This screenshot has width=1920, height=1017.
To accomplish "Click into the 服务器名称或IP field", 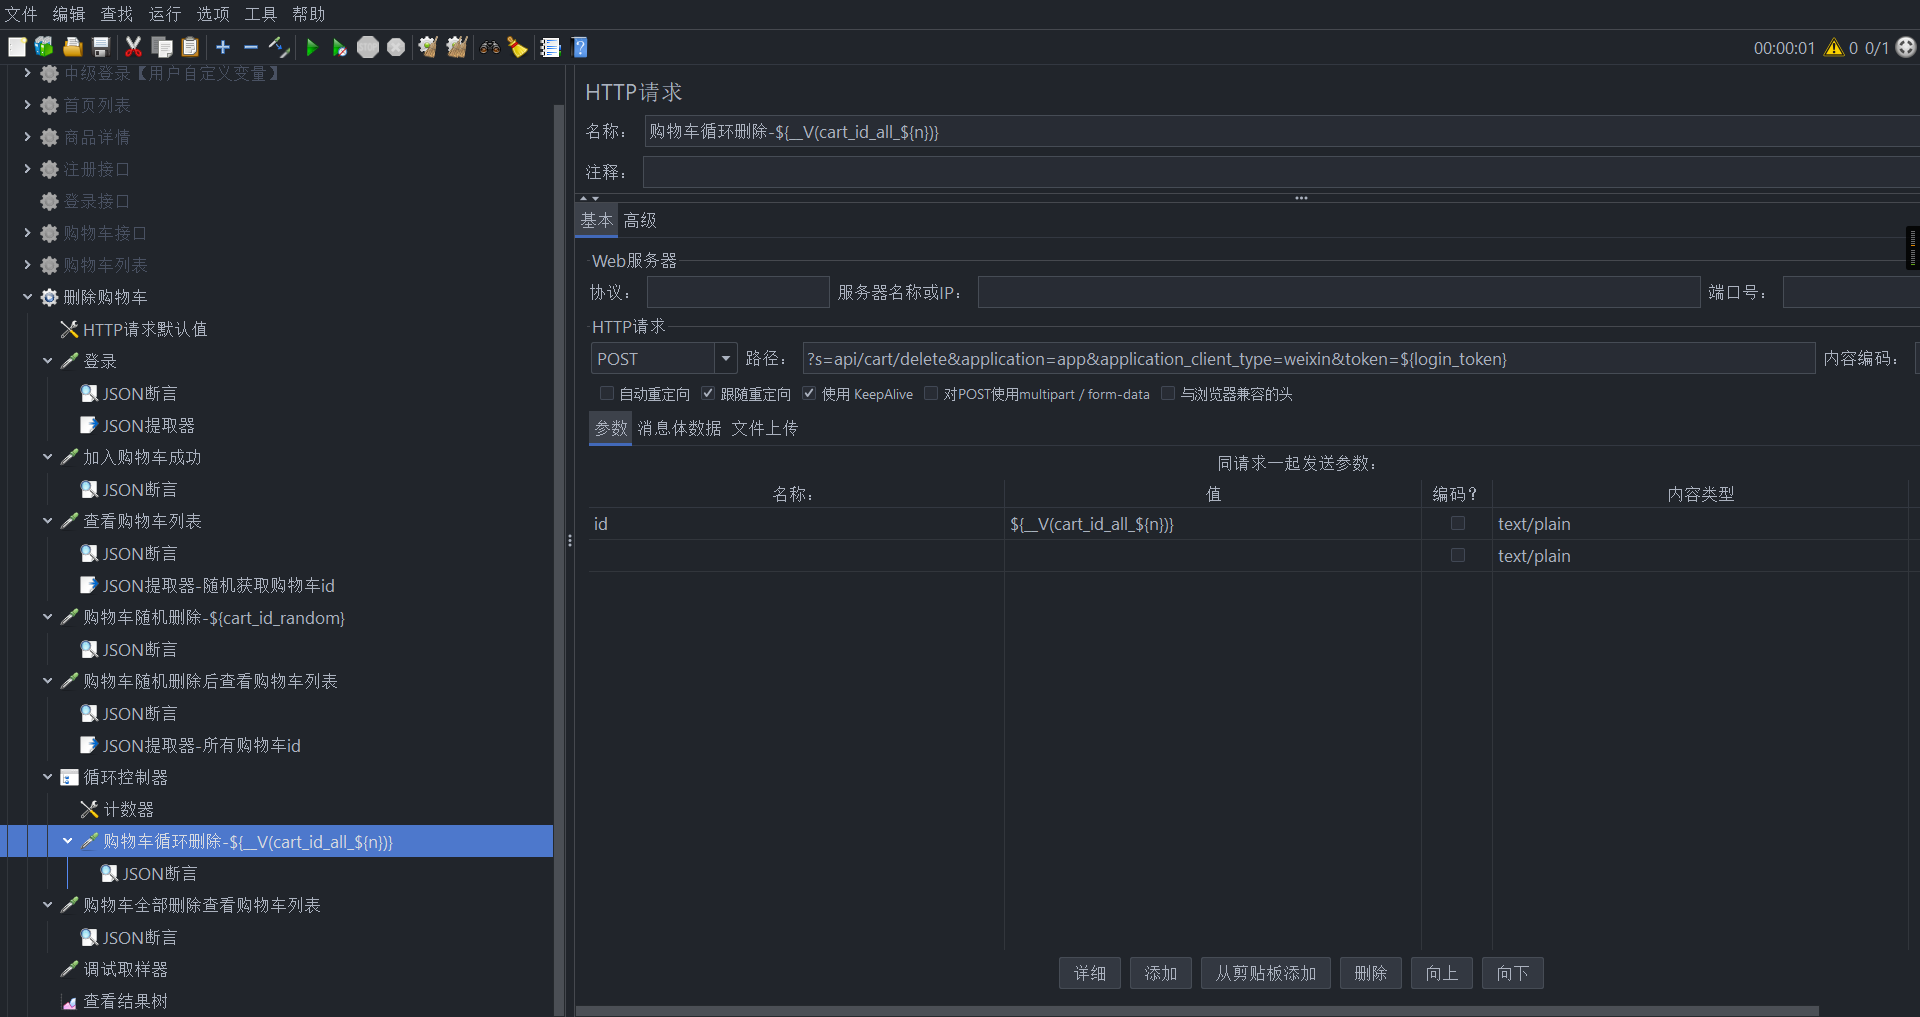I will tap(1339, 292).
